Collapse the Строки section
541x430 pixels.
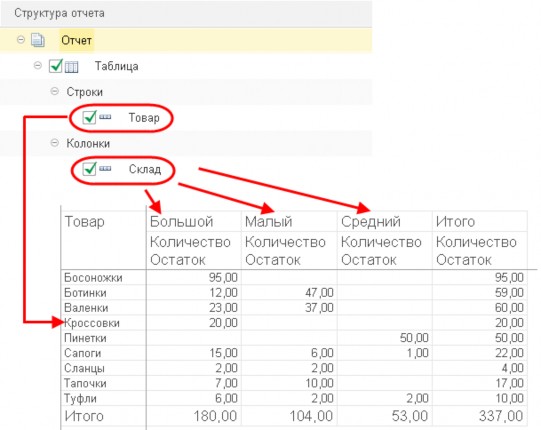click(x=54, y=91)
